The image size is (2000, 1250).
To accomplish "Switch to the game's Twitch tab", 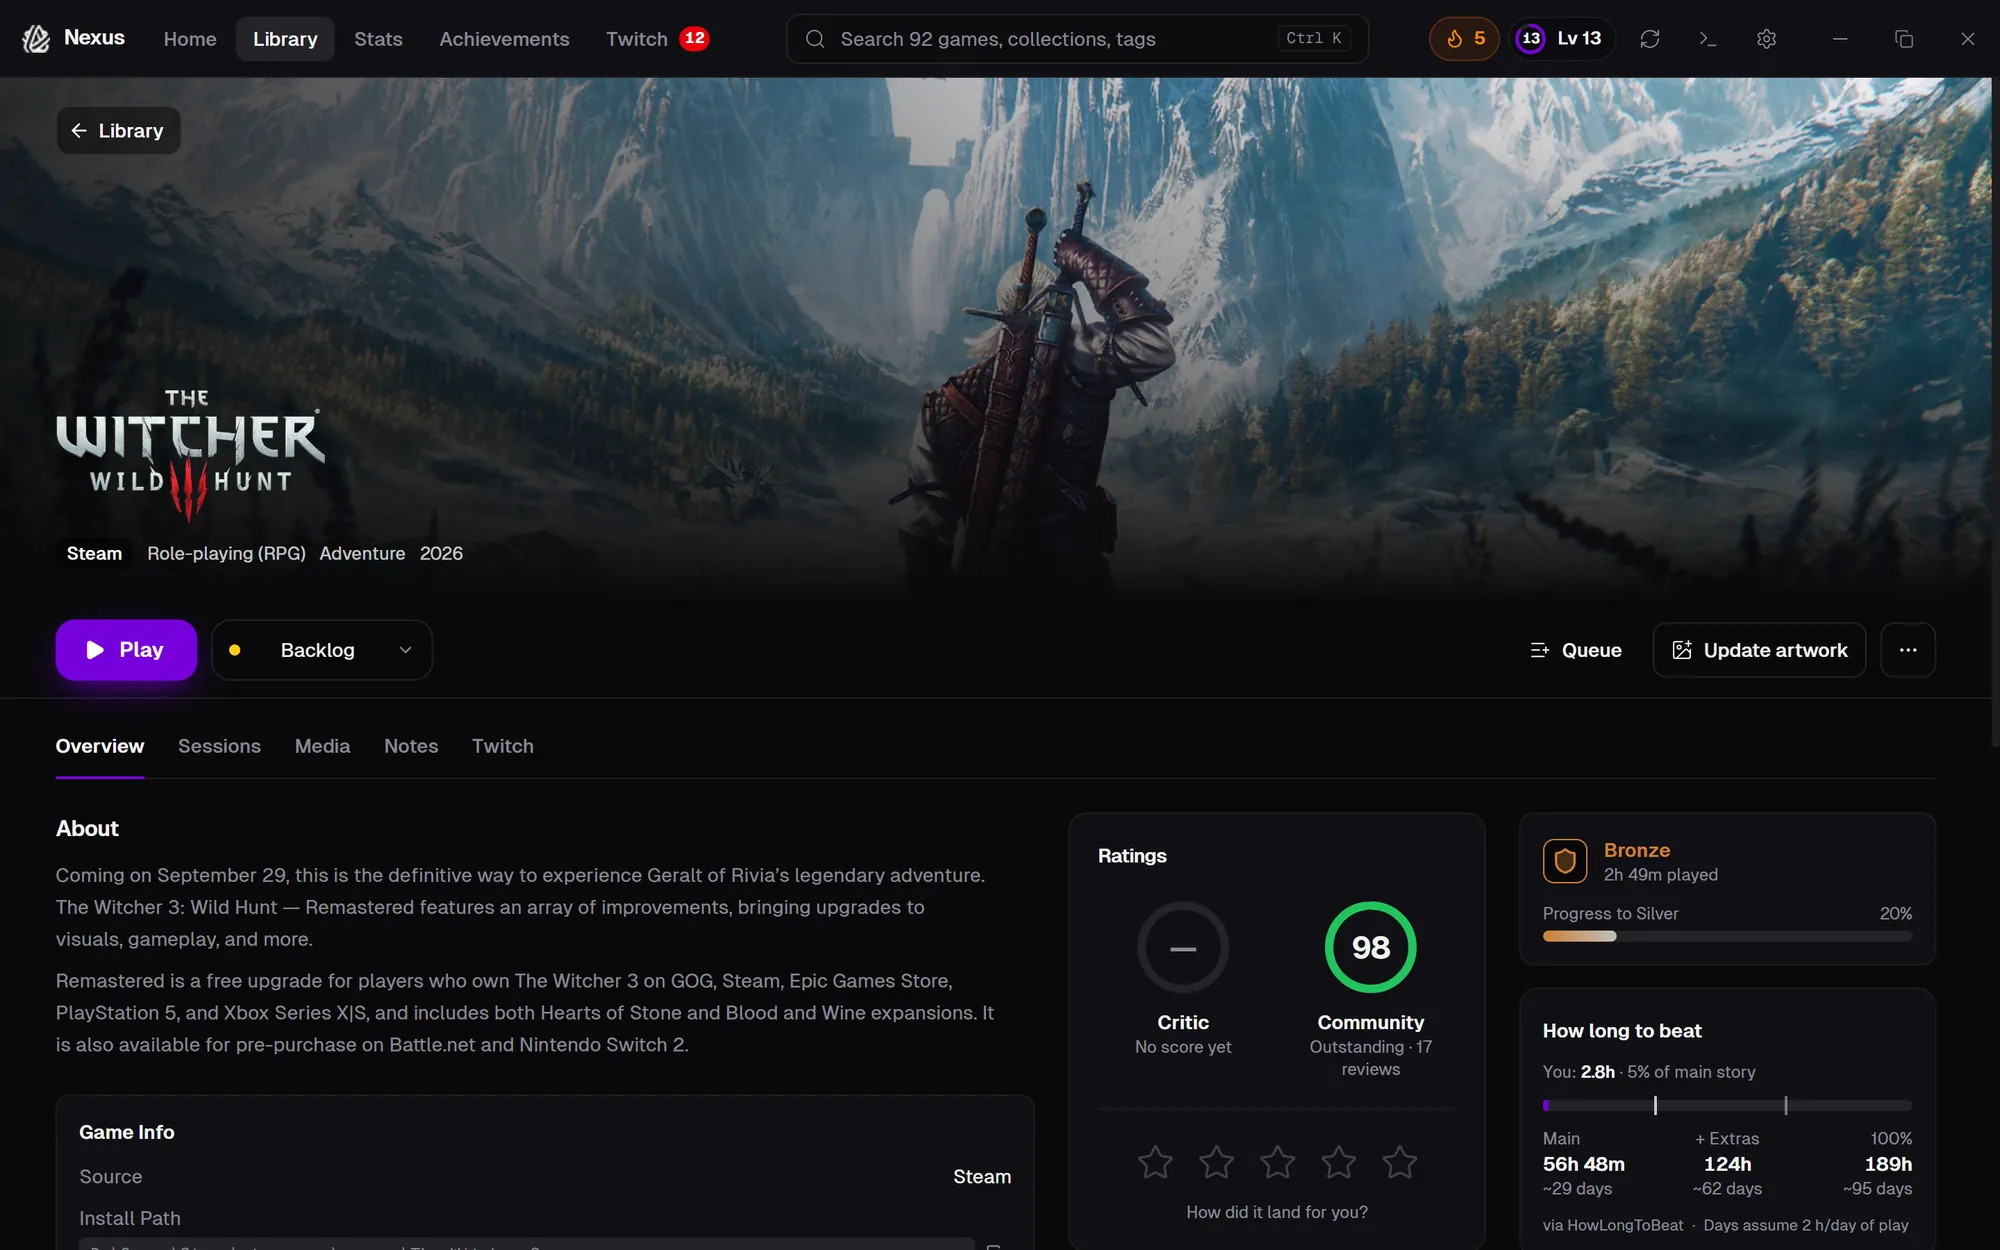I will (502, 746).
